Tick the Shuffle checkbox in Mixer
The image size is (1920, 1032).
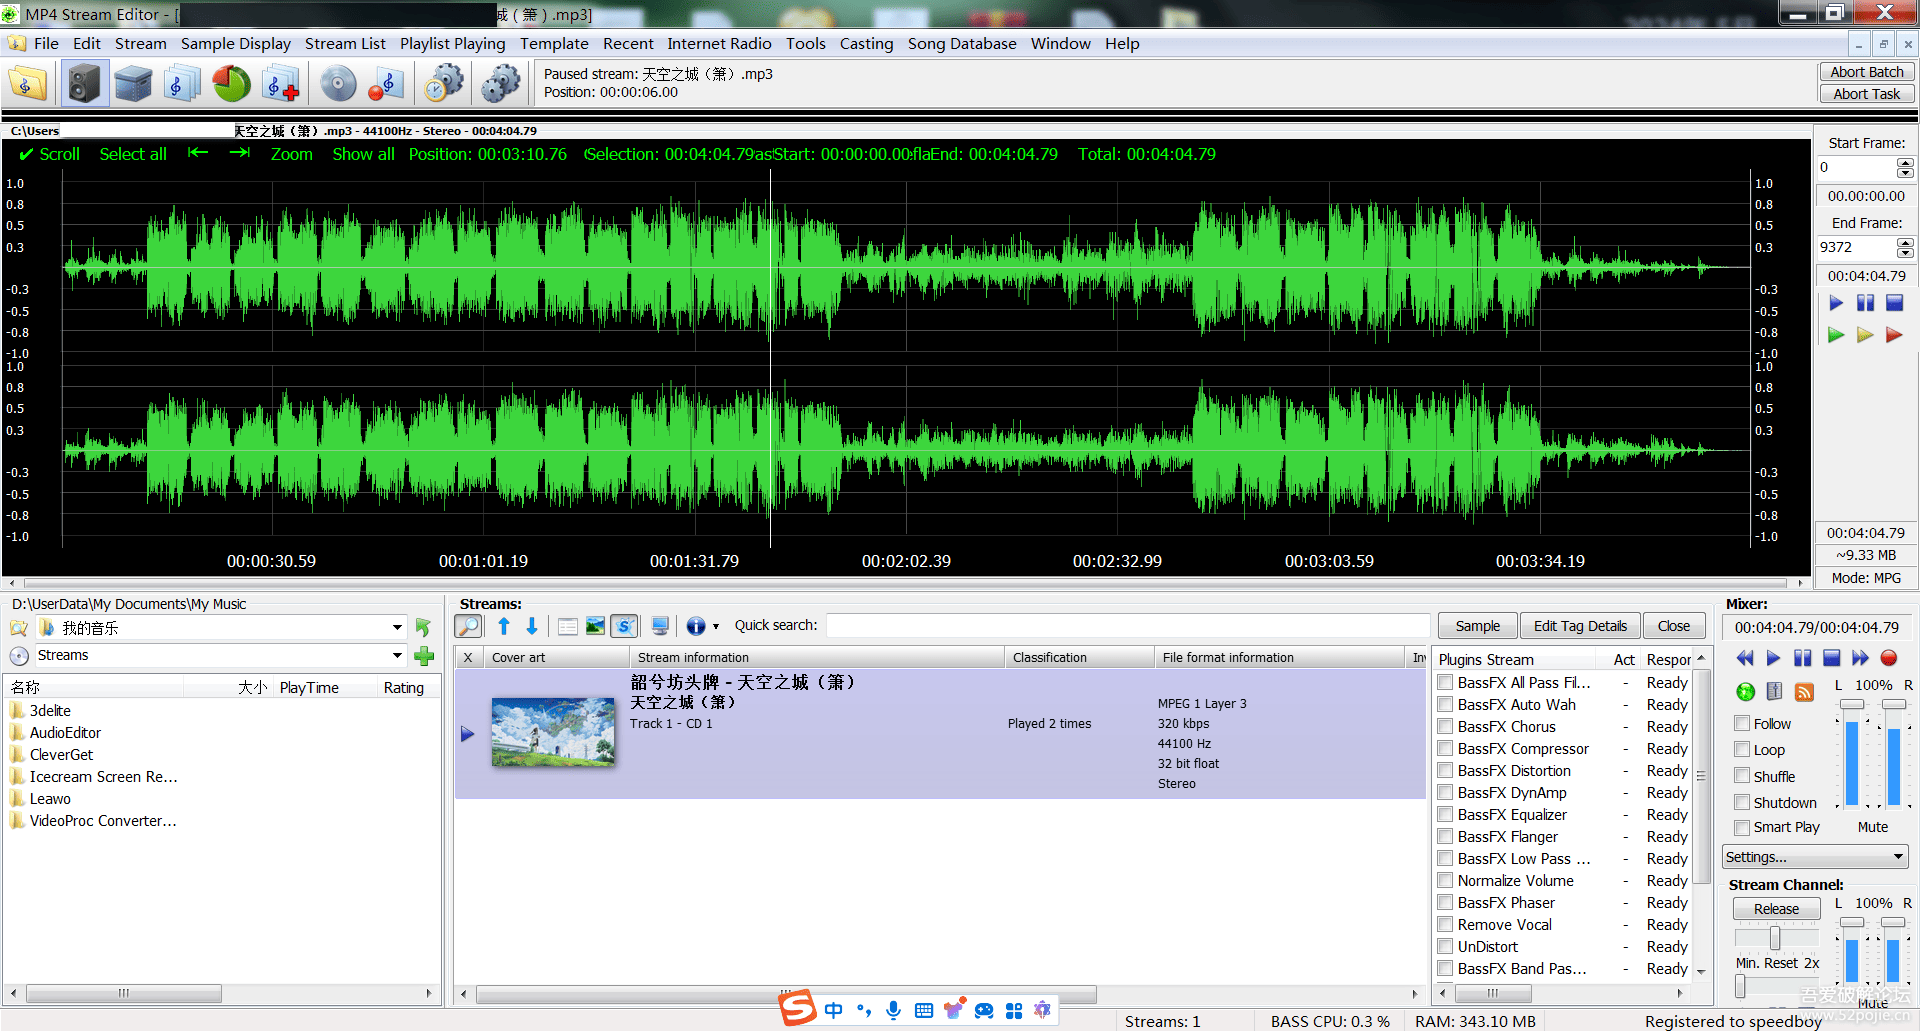coord(1742,777)
